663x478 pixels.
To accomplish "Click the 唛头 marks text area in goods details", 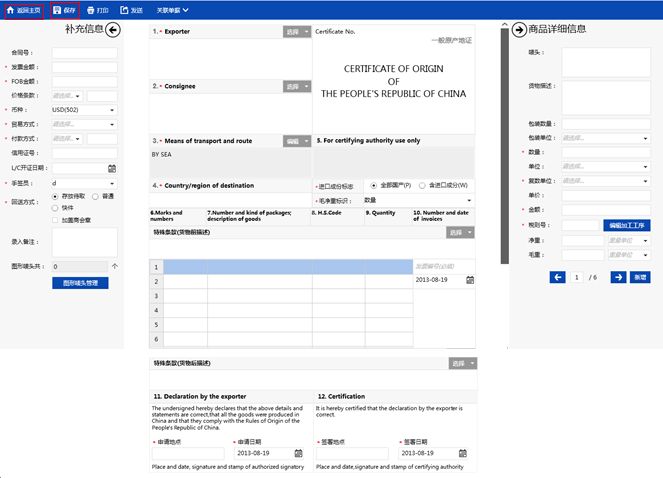I will click(606, 62).
